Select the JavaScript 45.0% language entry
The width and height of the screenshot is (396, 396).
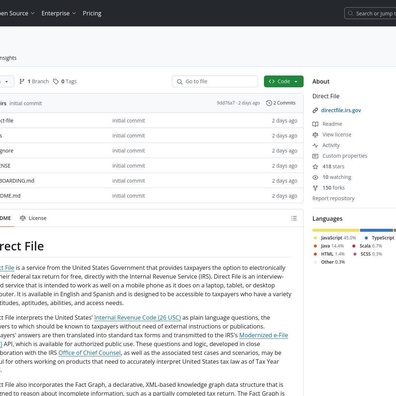click(x=335, y=238)
